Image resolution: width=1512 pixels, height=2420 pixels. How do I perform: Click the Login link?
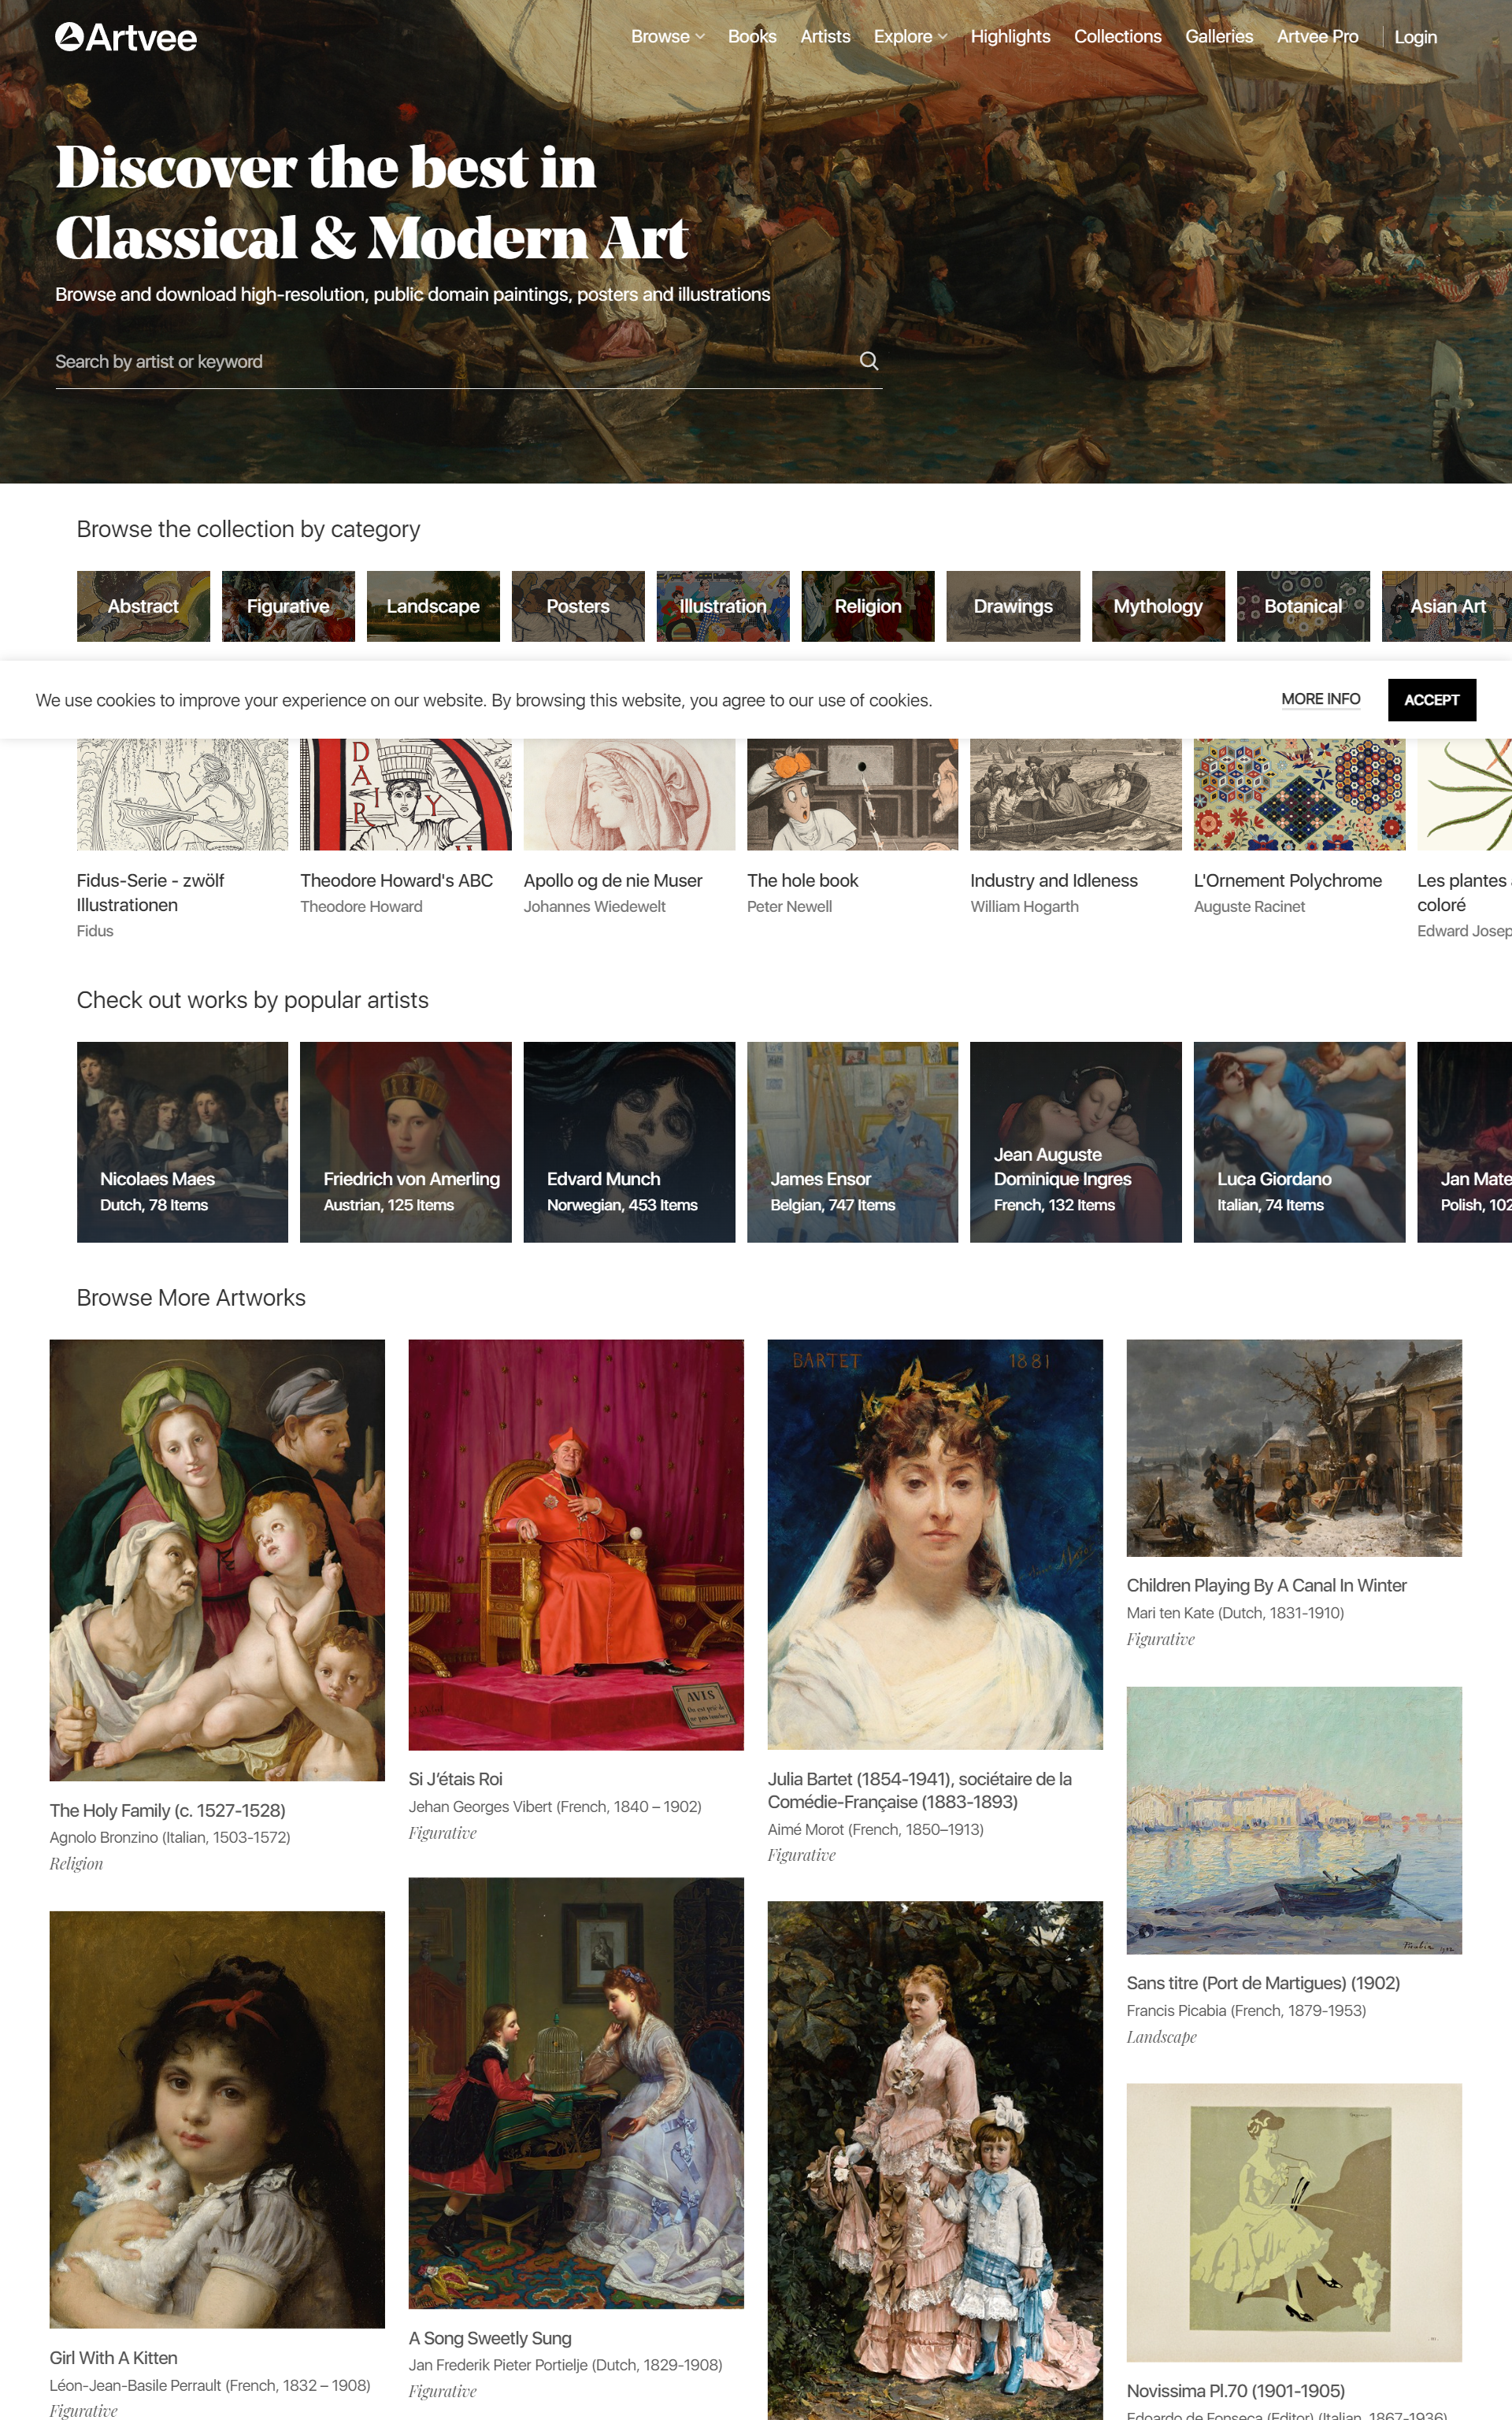click(x=1415, y=37)
